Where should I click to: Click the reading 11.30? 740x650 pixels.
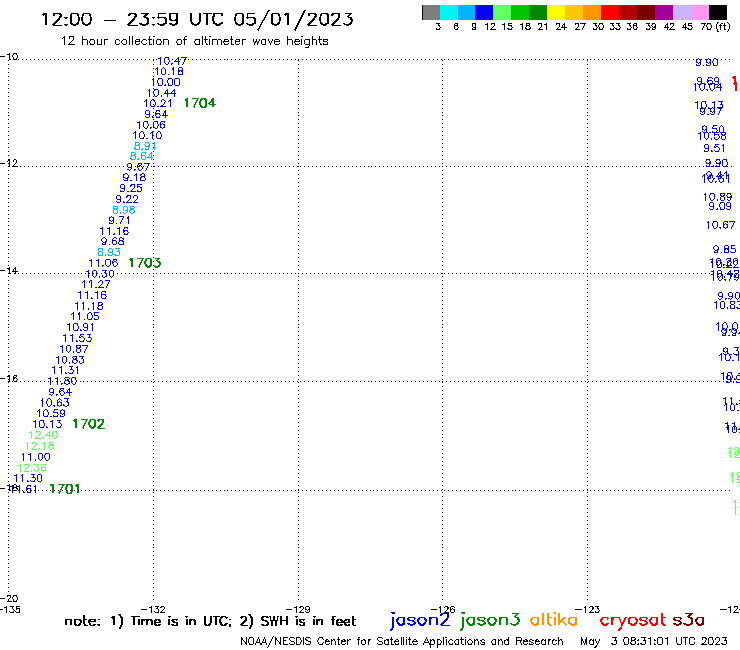click(x=28, y=478)
